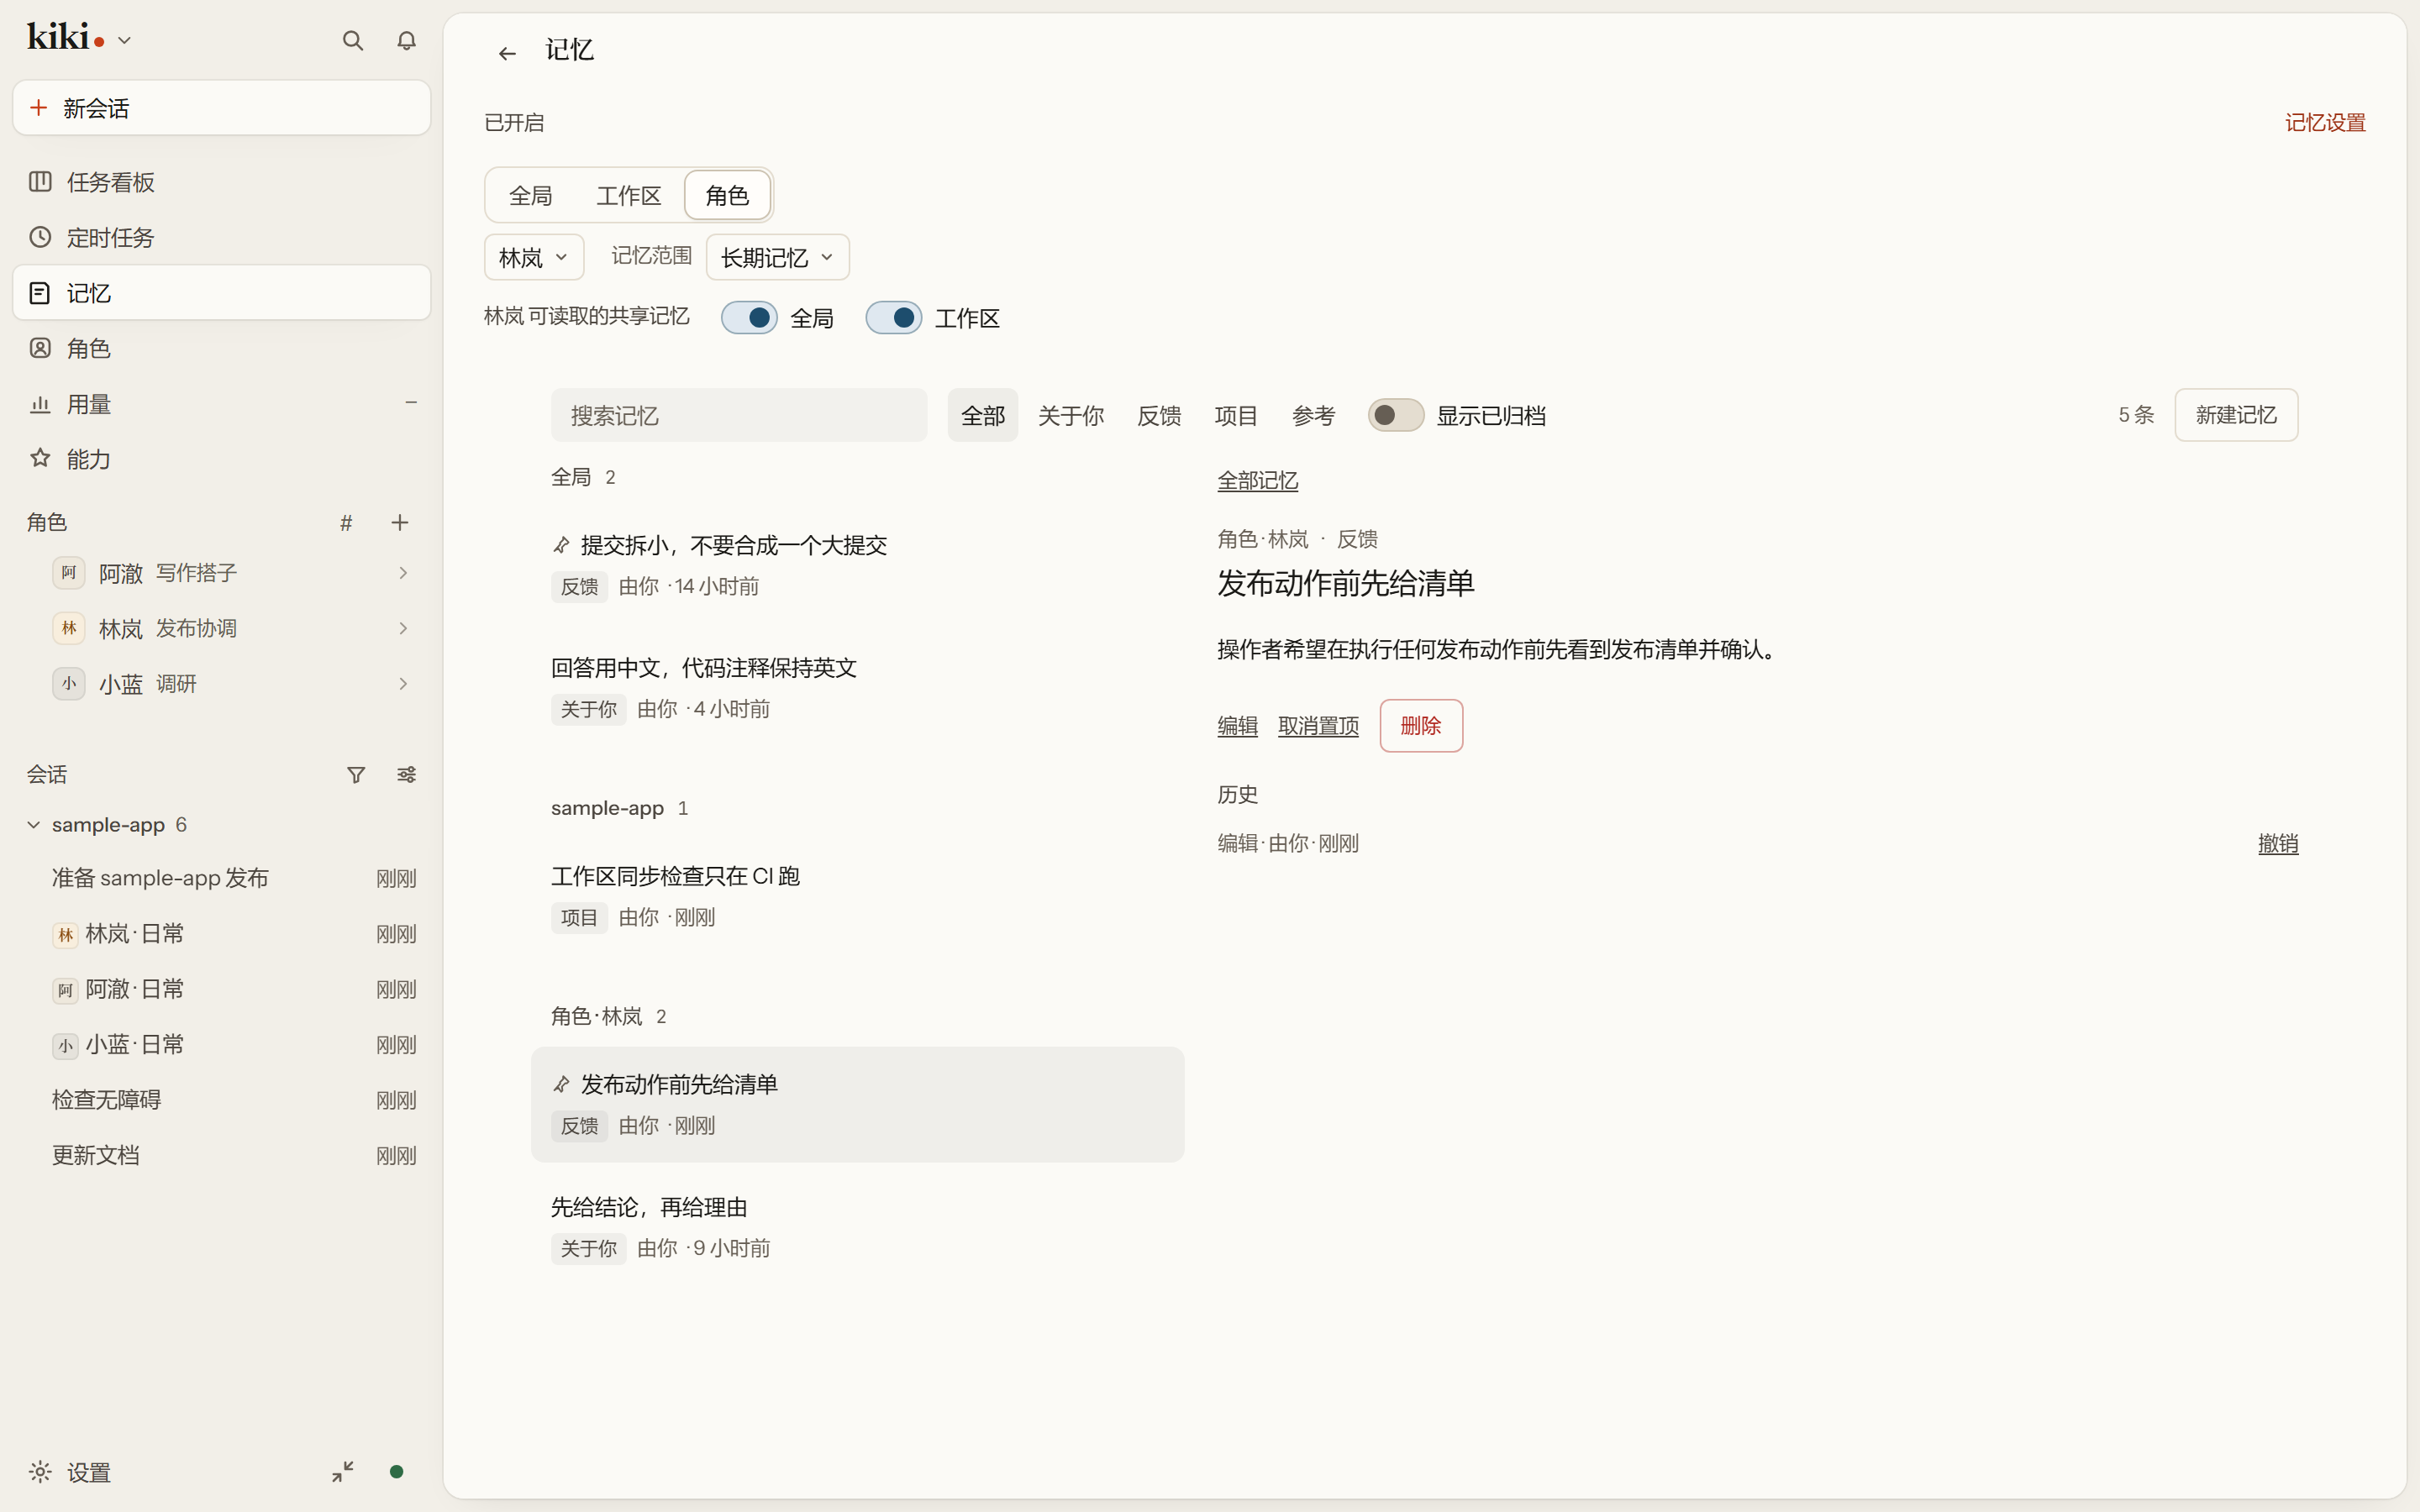The height and width of the screenshot is (1512, 2420).
Task: Click the collapse arrows icon near 设置
Action: 343,1471
